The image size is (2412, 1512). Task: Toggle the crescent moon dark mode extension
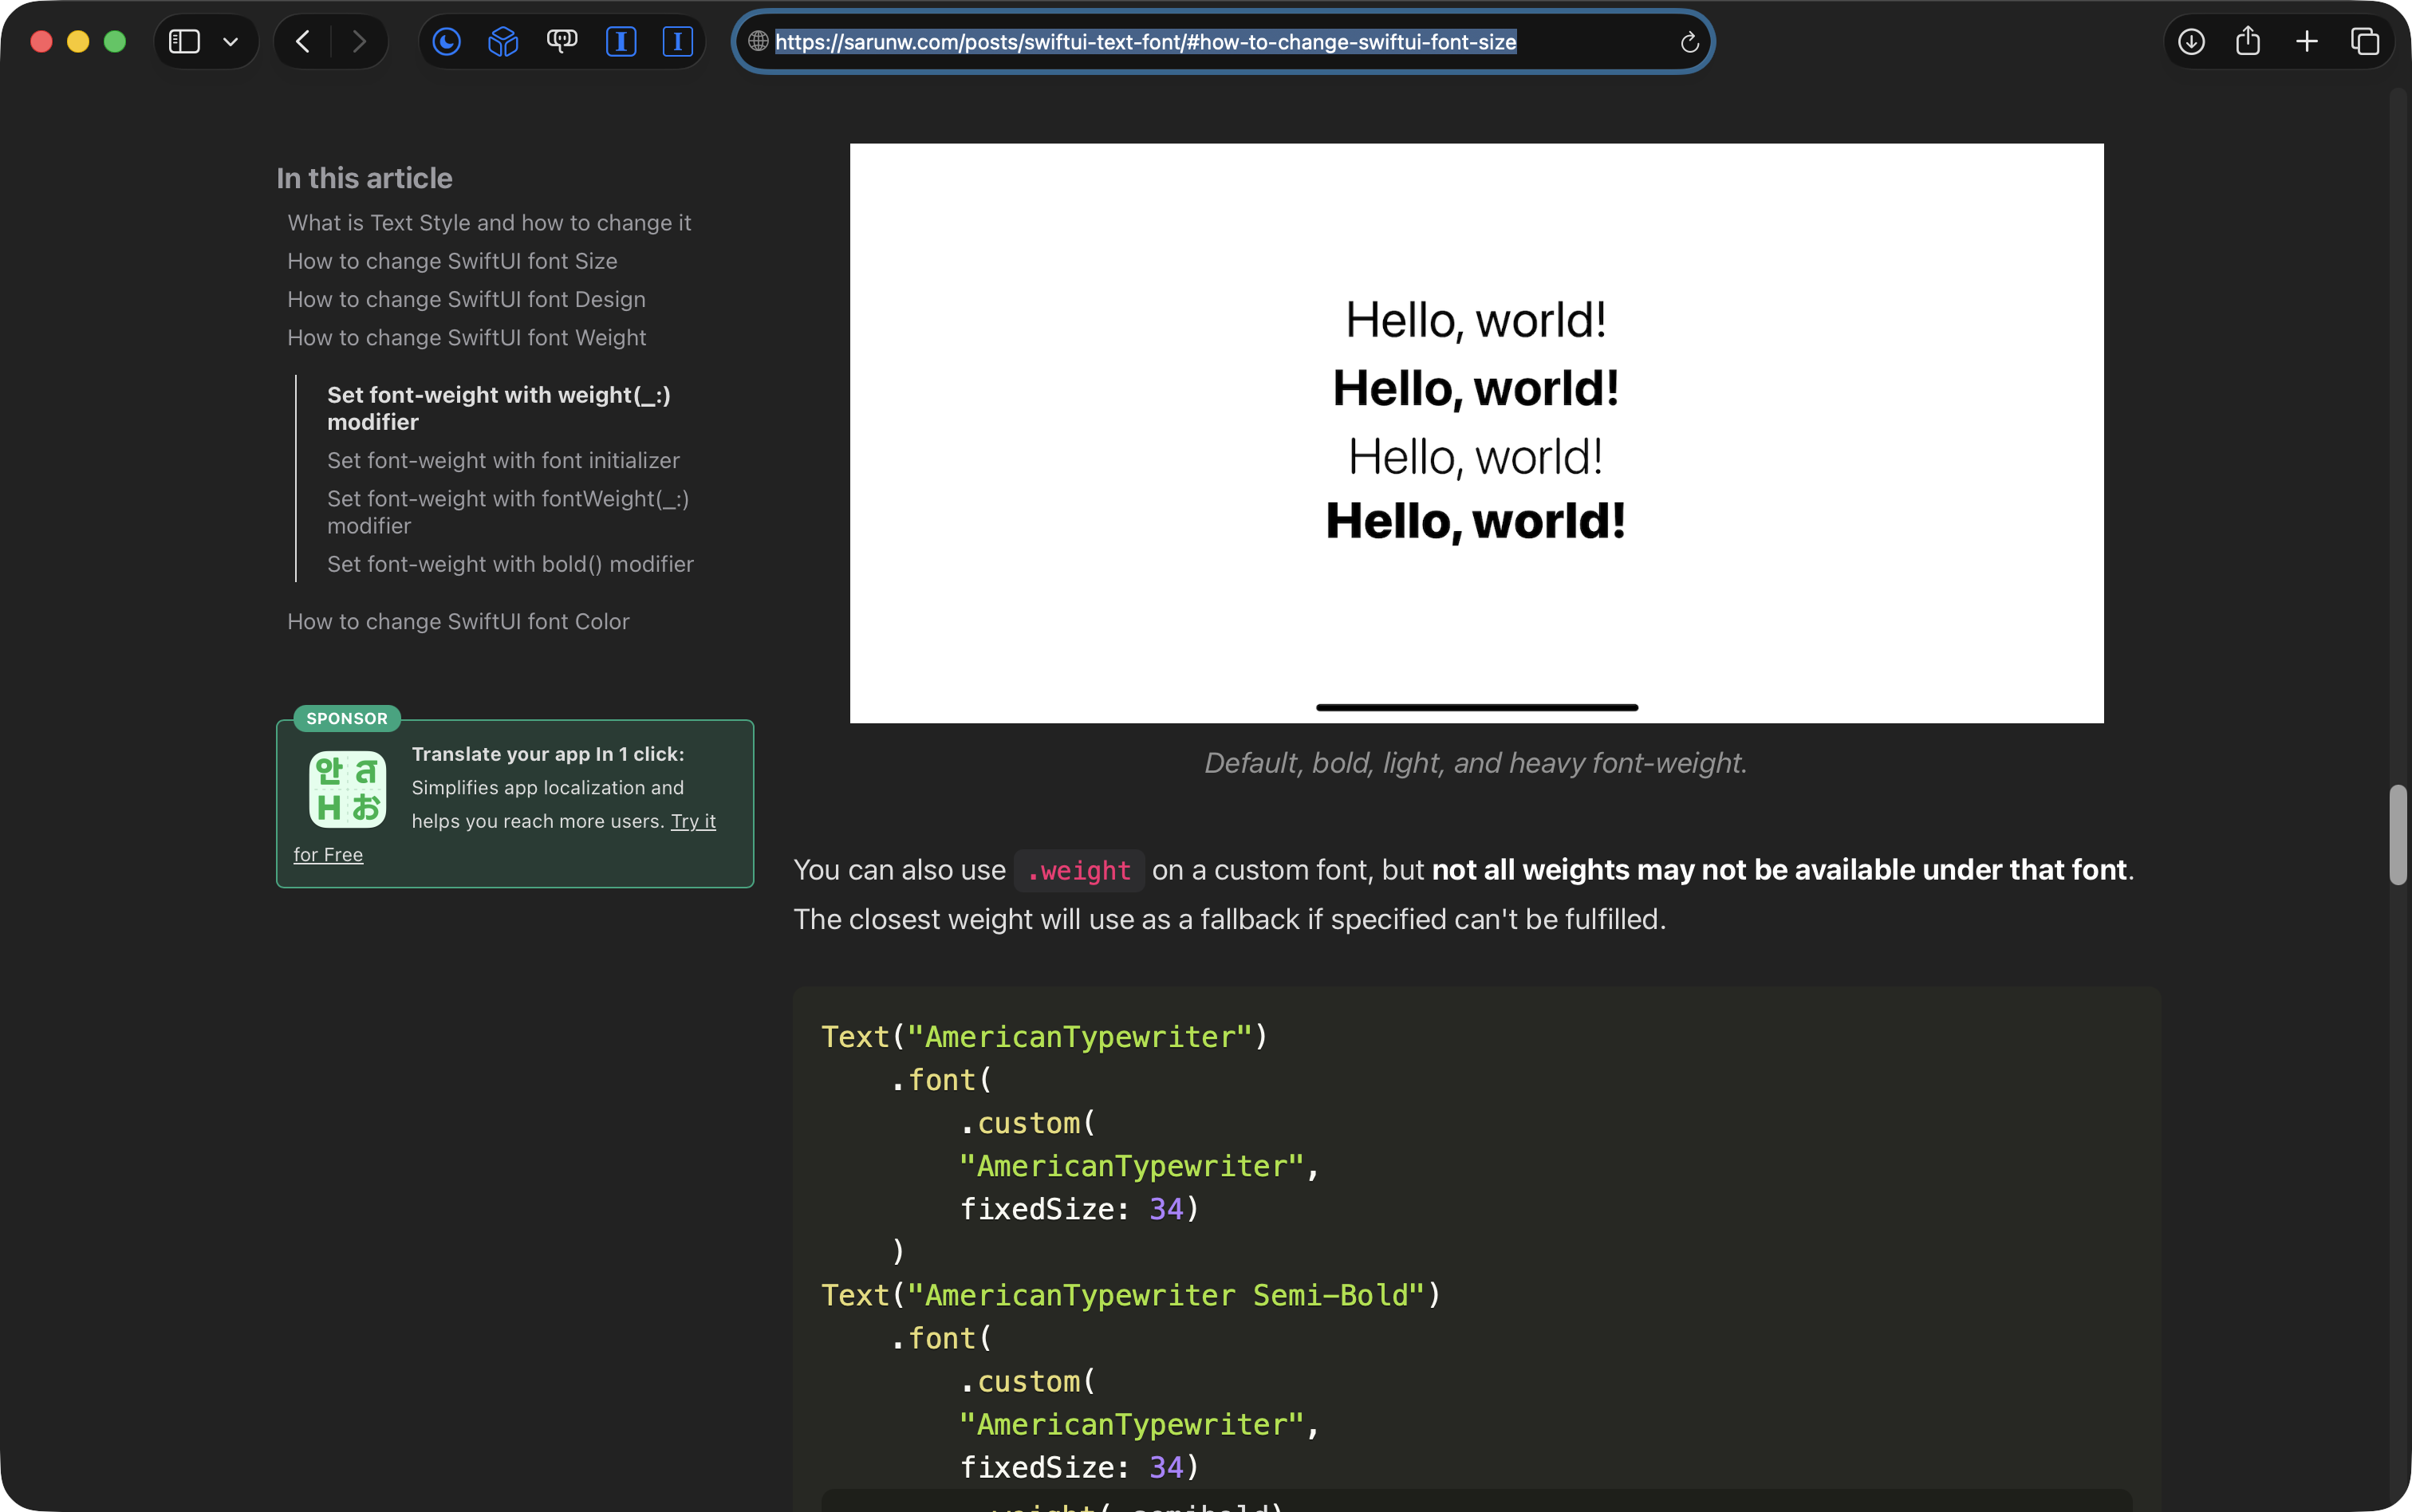[446, 41]
